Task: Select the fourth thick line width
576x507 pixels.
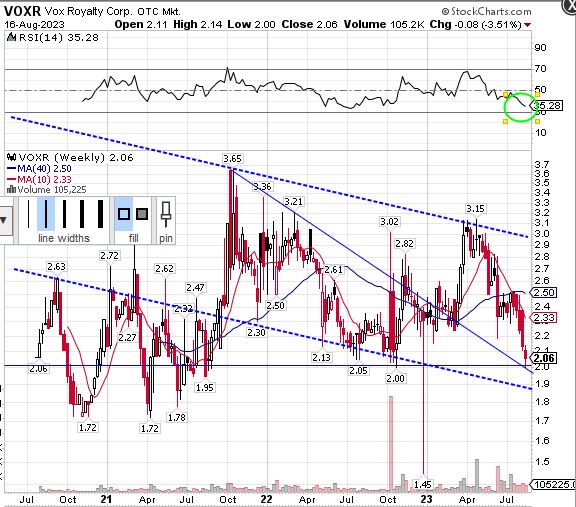Action: (82, 214)
